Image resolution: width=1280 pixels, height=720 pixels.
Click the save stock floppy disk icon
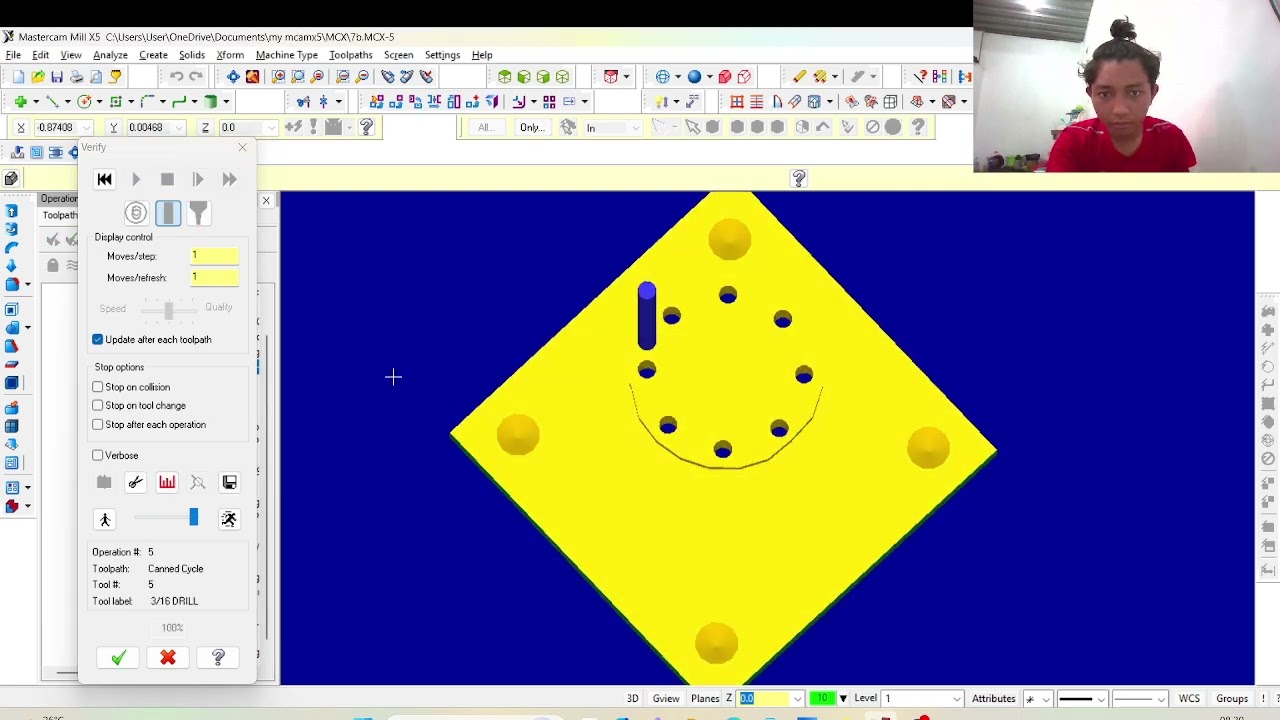229,483
